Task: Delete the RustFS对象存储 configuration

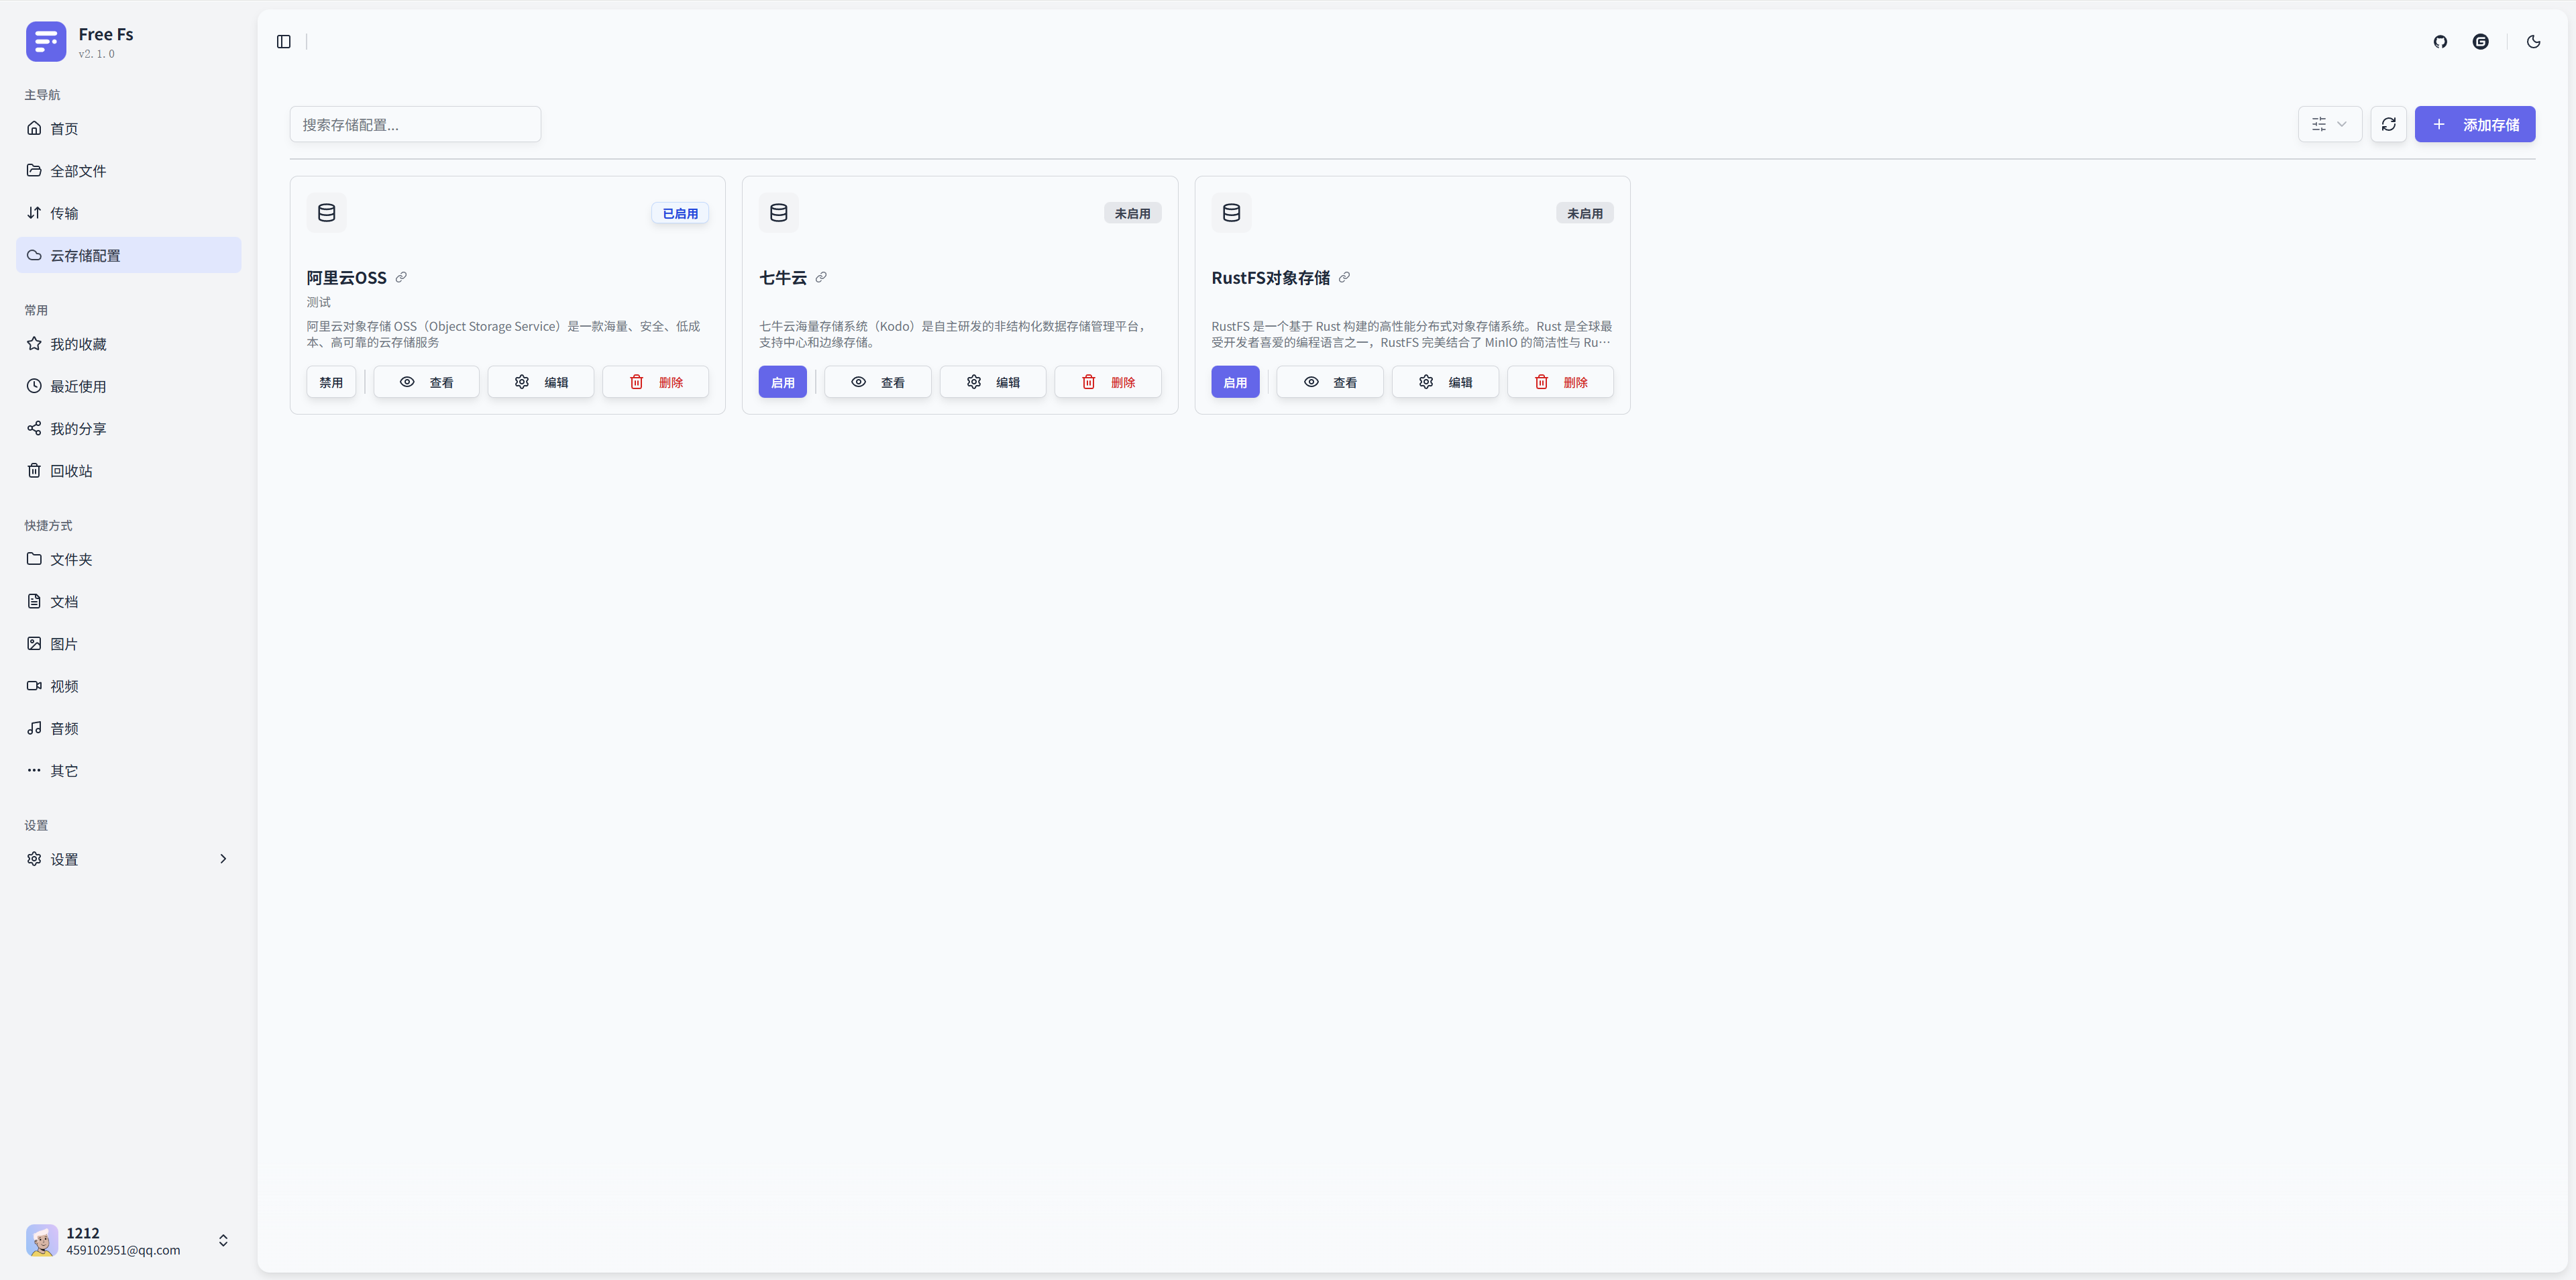Action: 1560,382
